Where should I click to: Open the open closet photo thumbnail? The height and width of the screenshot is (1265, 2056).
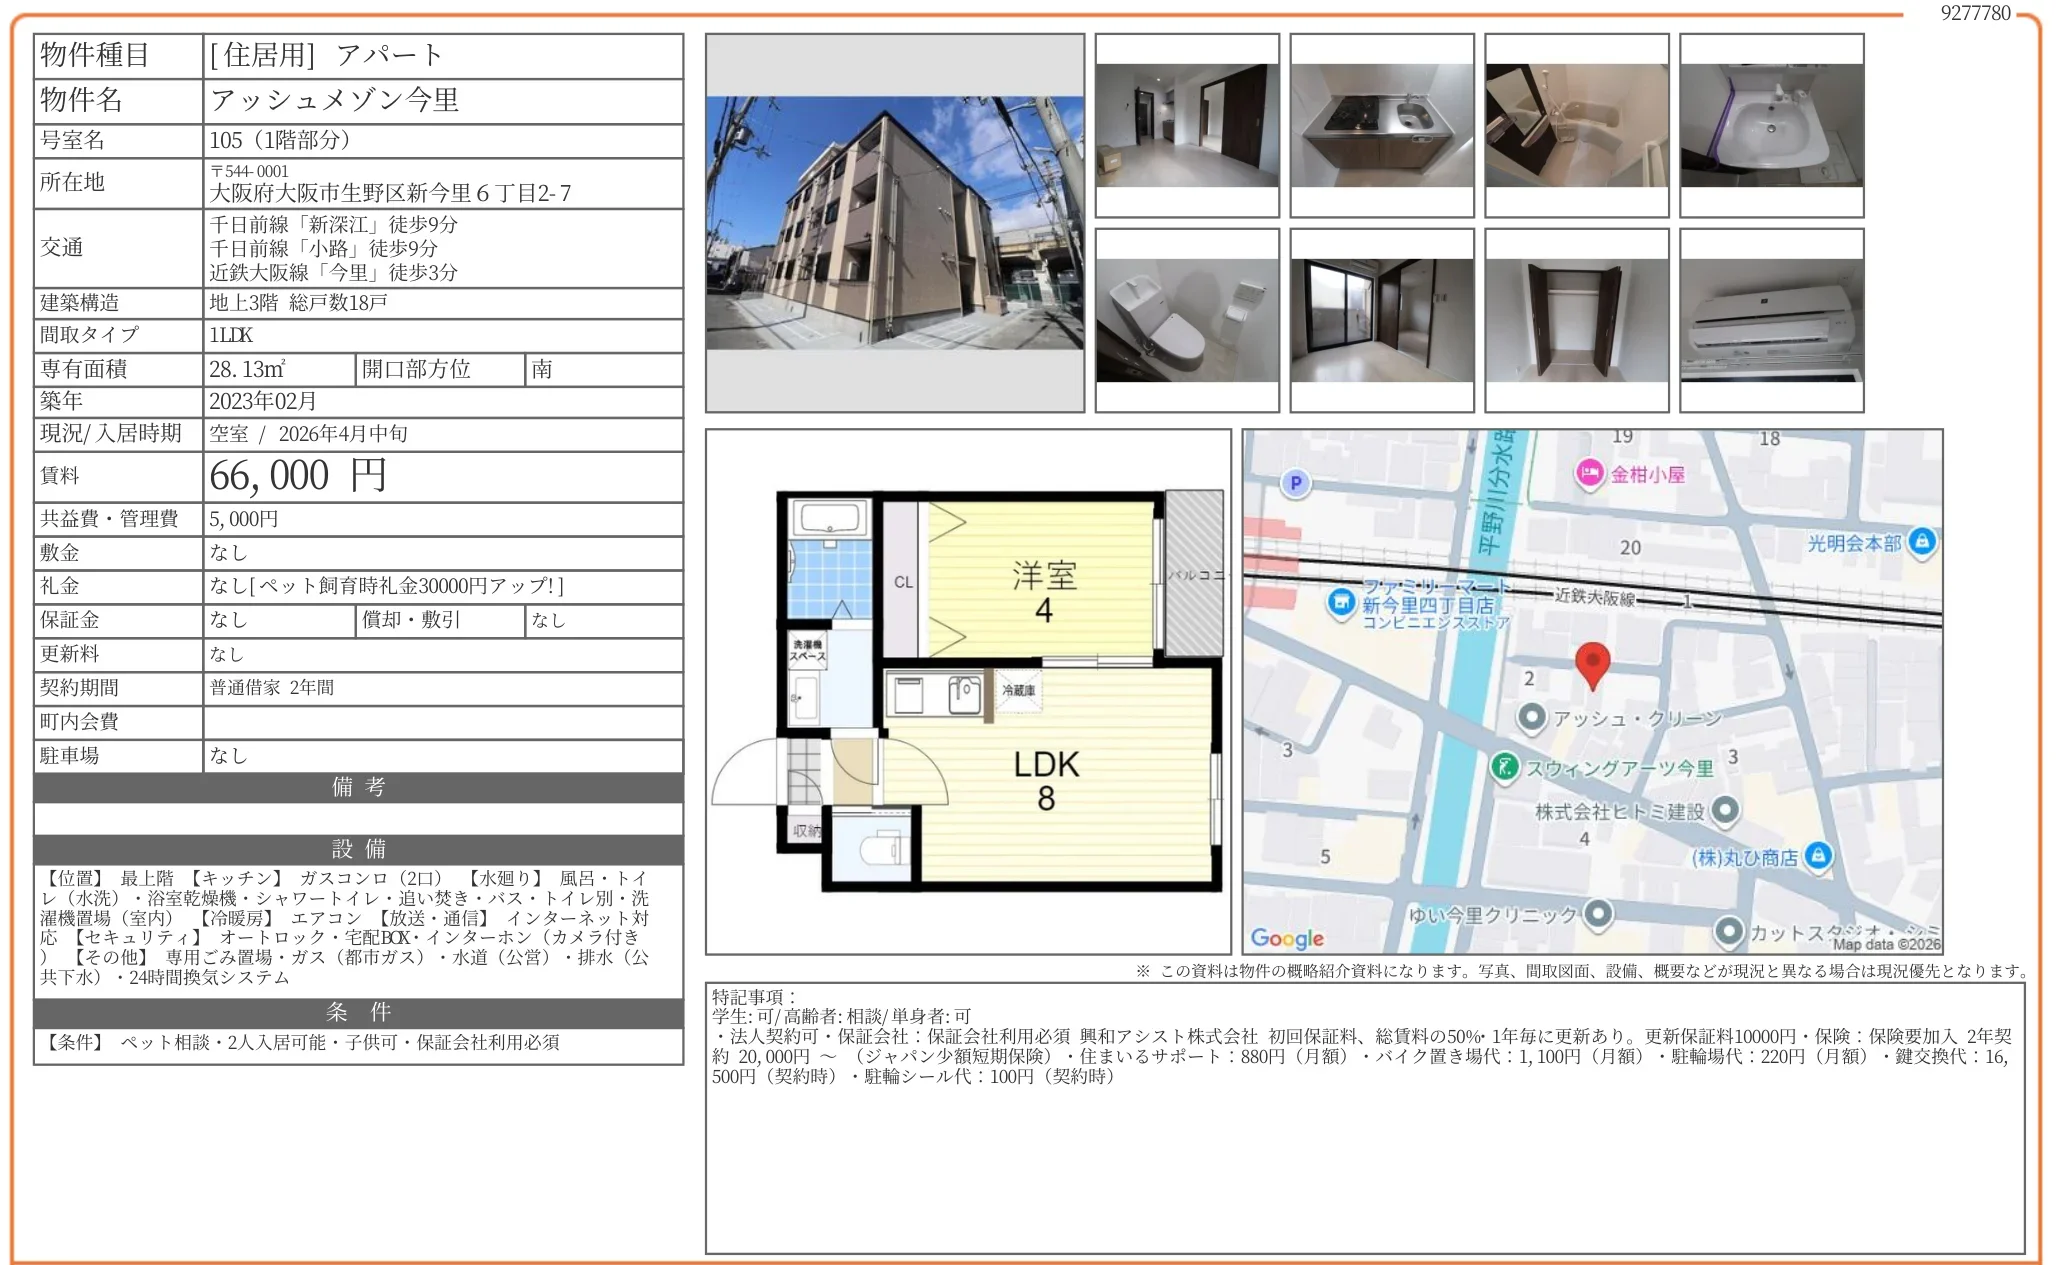pos(1576,320)
